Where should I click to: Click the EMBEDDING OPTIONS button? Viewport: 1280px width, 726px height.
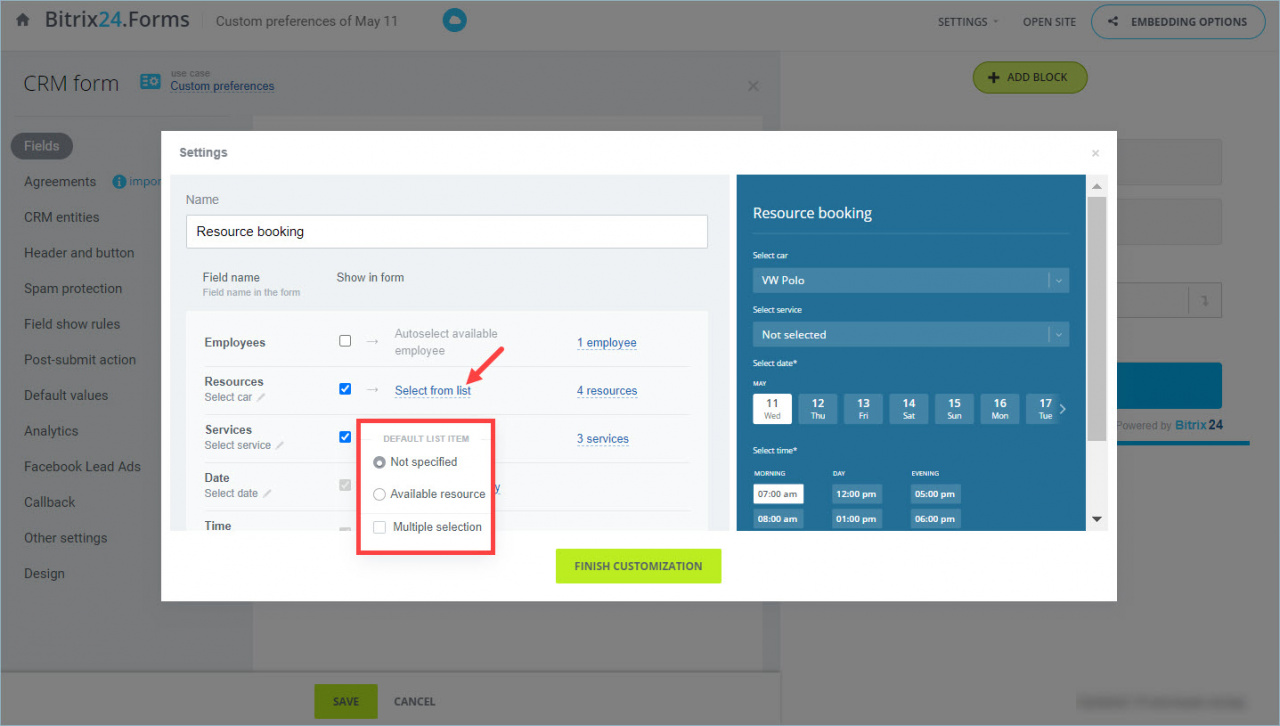(1177, 22)
